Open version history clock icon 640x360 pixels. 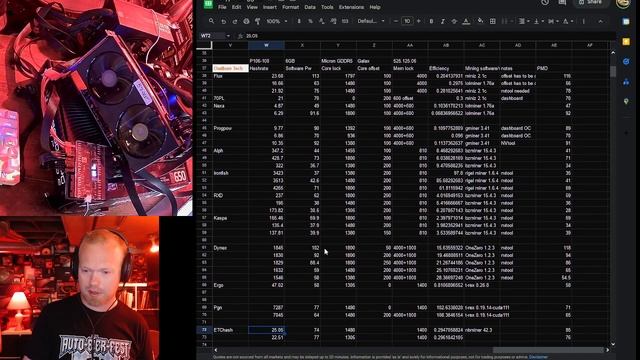point(545,2)
